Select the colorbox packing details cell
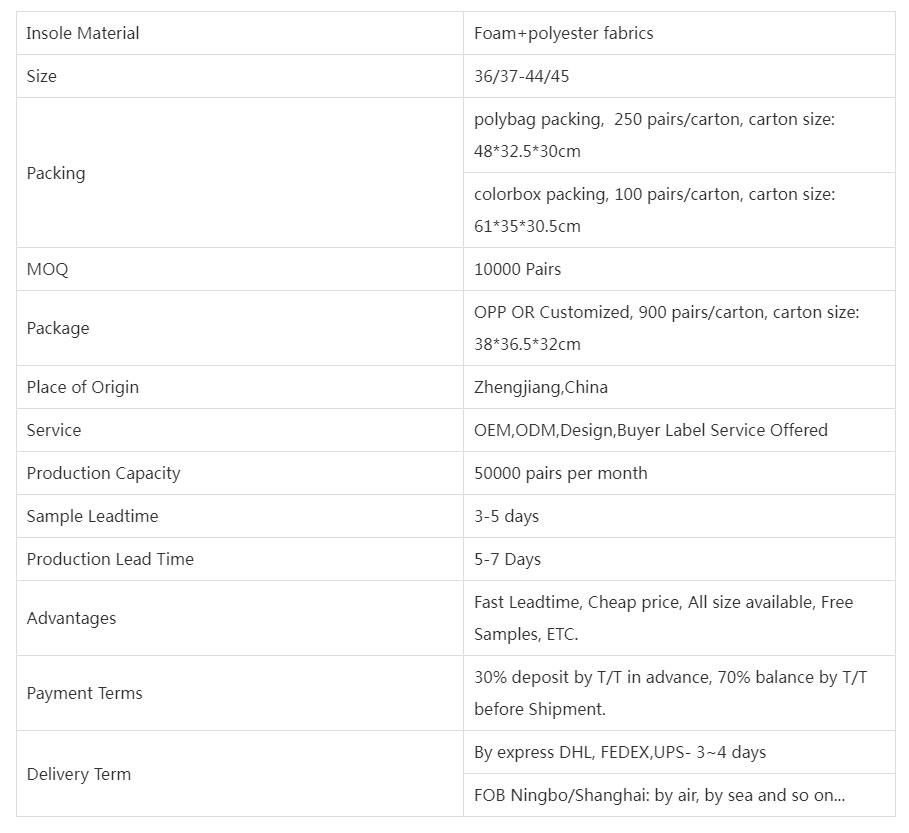909x833 pixels. click(654, 210)
